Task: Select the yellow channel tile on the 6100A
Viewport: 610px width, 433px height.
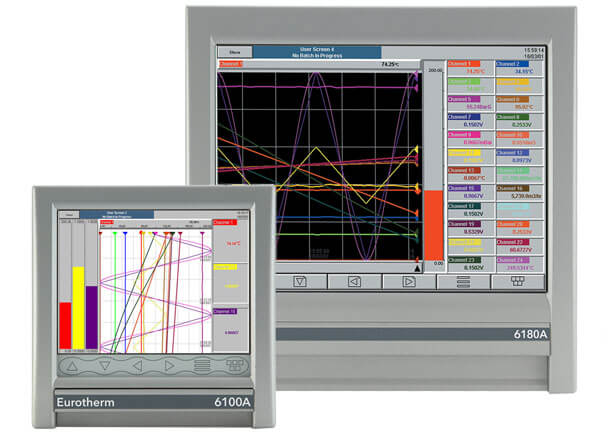Action: click(231, 284)
